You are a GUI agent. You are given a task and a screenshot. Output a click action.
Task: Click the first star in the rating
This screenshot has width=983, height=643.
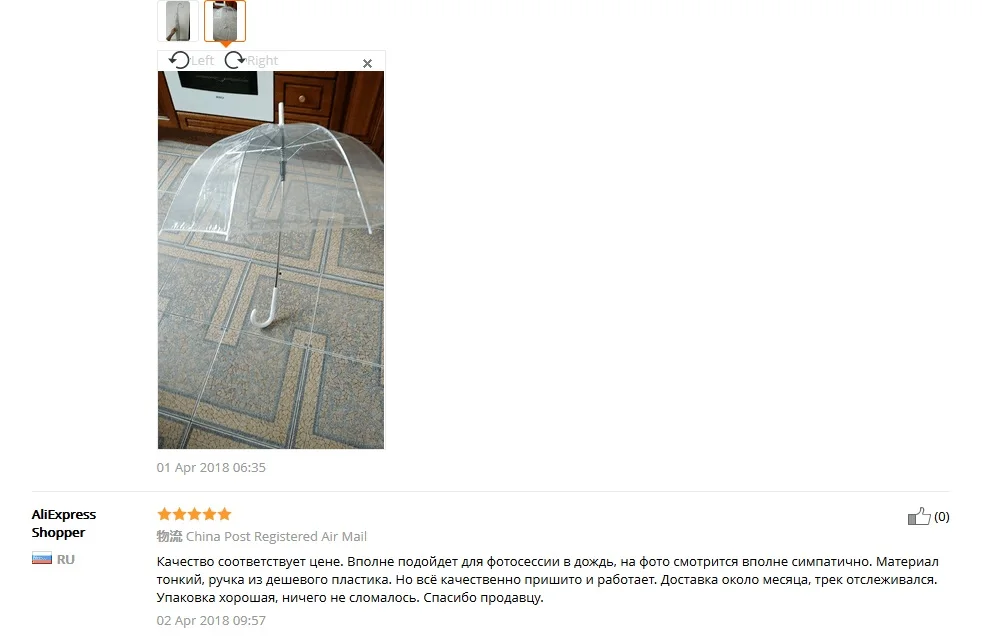click(x=164, y=515)
